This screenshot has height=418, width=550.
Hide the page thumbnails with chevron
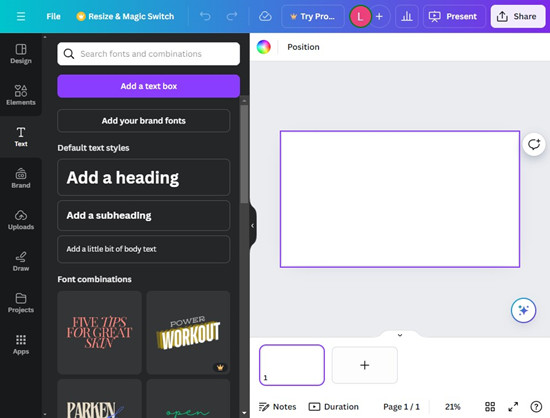(x=400, y=335)
